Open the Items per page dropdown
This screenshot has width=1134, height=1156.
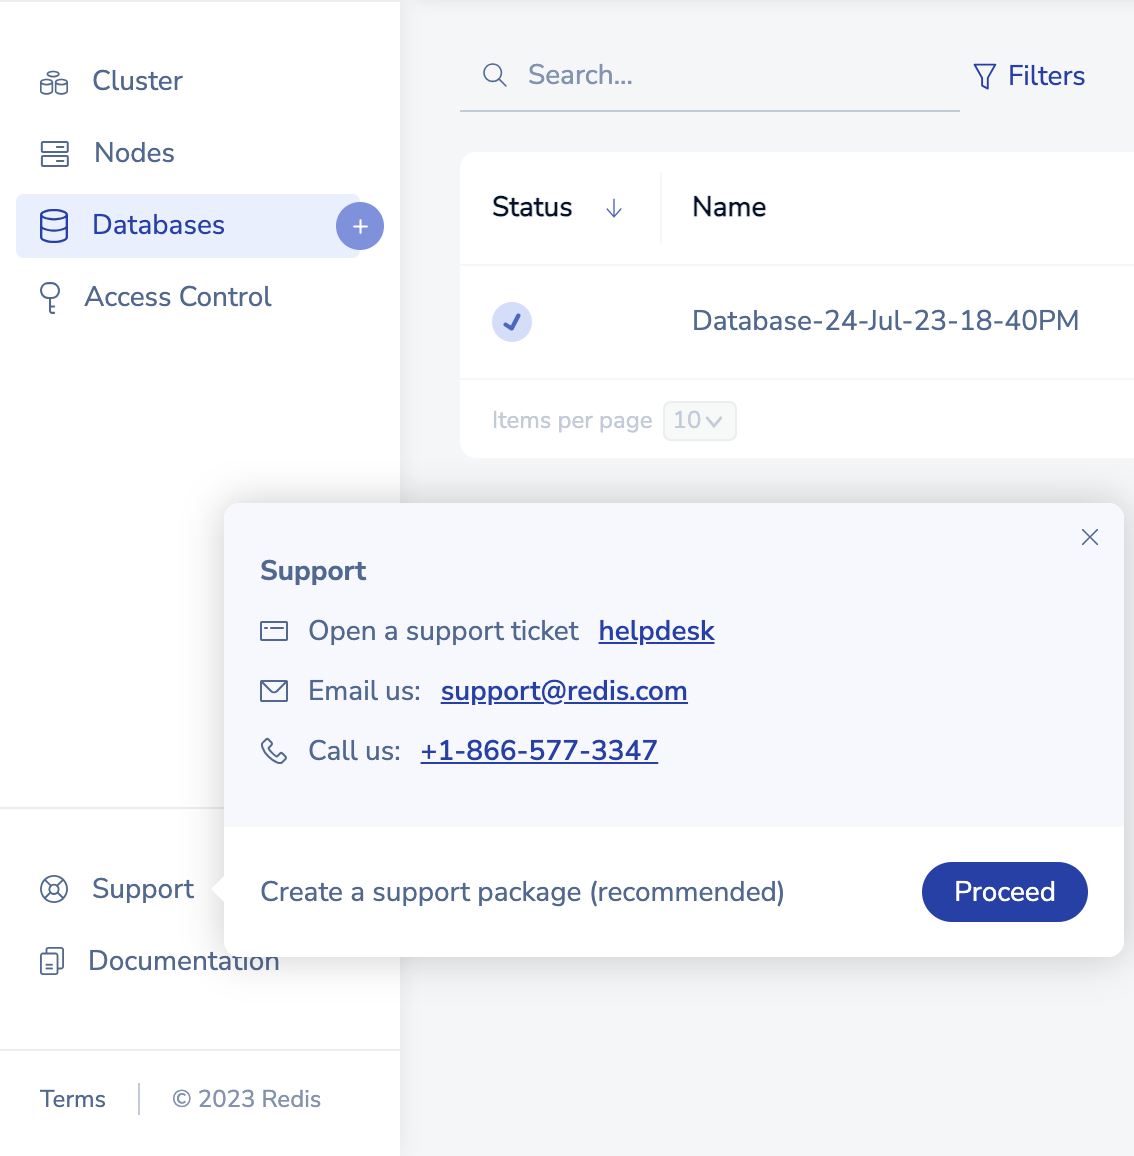(x=699, y=421)
